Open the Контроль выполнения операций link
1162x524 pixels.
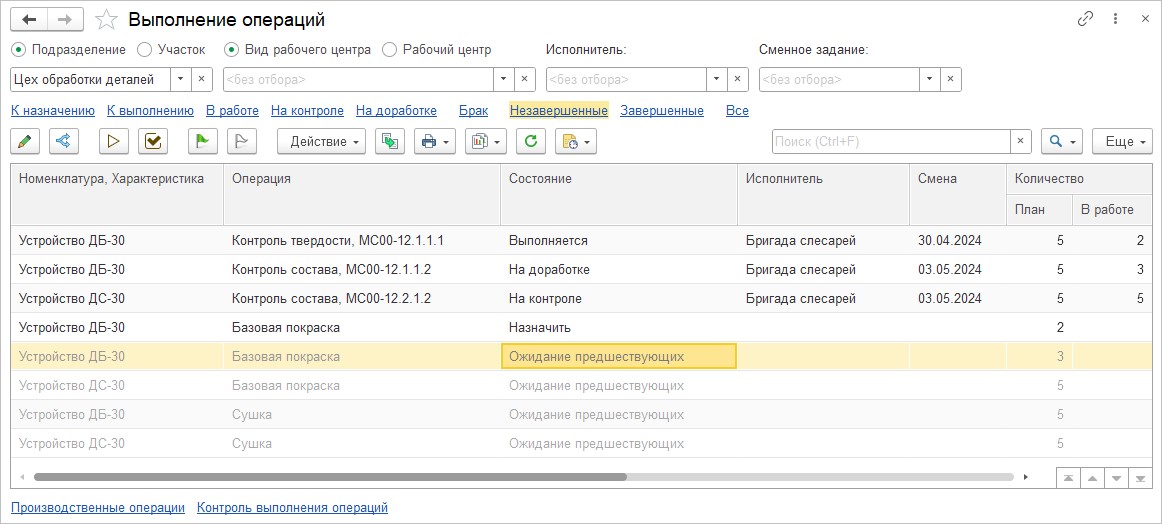click(x=292, y=508)
